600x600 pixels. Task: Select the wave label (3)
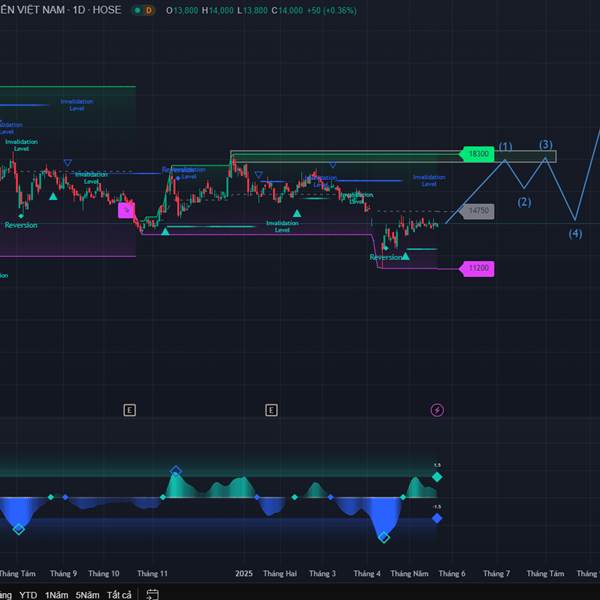coord(546,145)
